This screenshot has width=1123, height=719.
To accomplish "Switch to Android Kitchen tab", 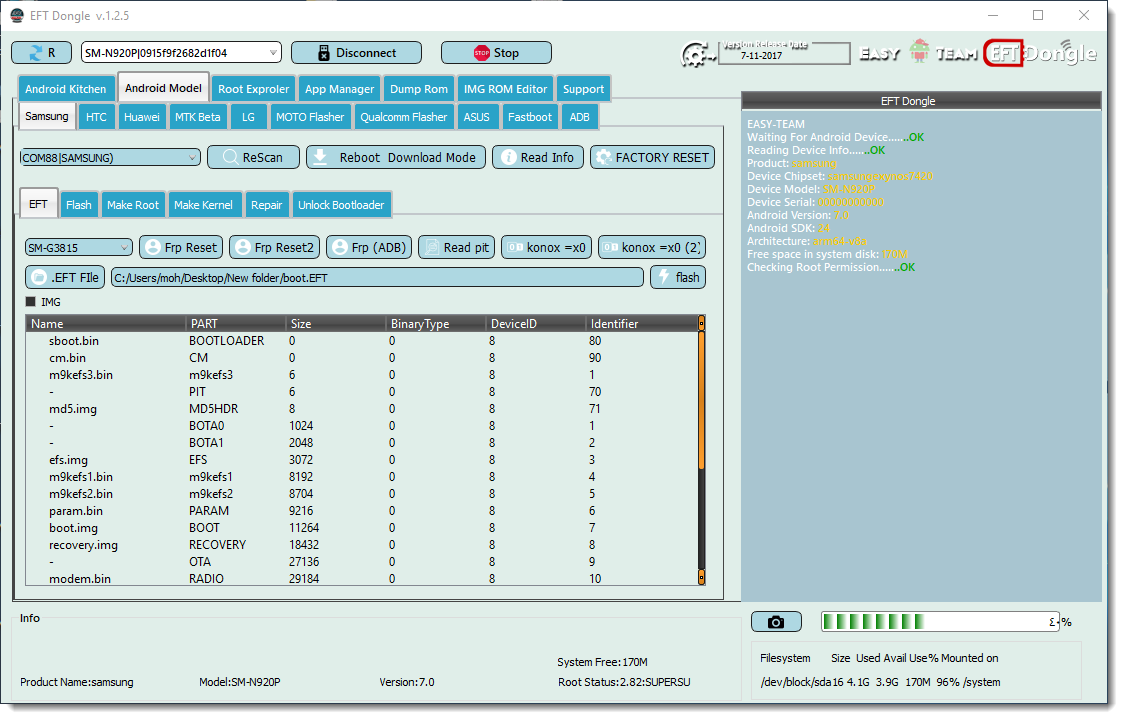I will [x=66, y=90].
